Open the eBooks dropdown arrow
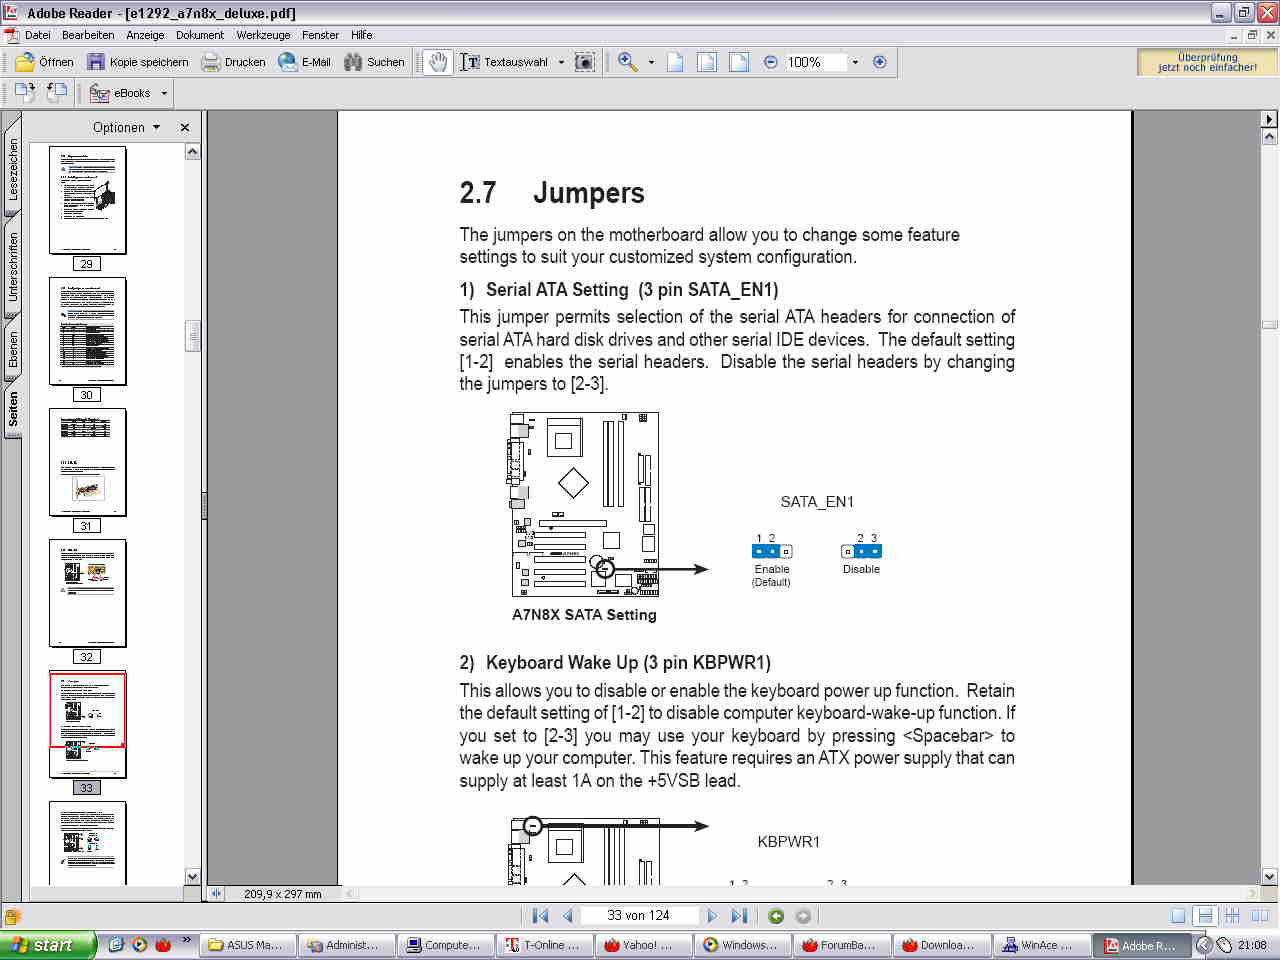The image size is (1280, 960). coord(164,93)
